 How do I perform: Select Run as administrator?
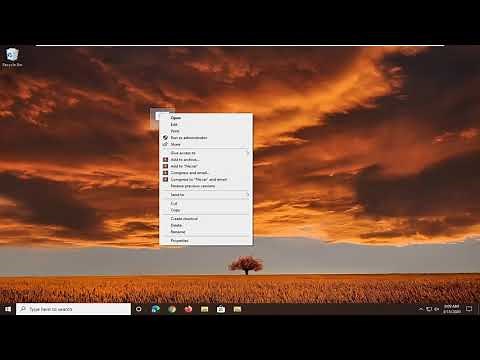(x=206, y=138)
